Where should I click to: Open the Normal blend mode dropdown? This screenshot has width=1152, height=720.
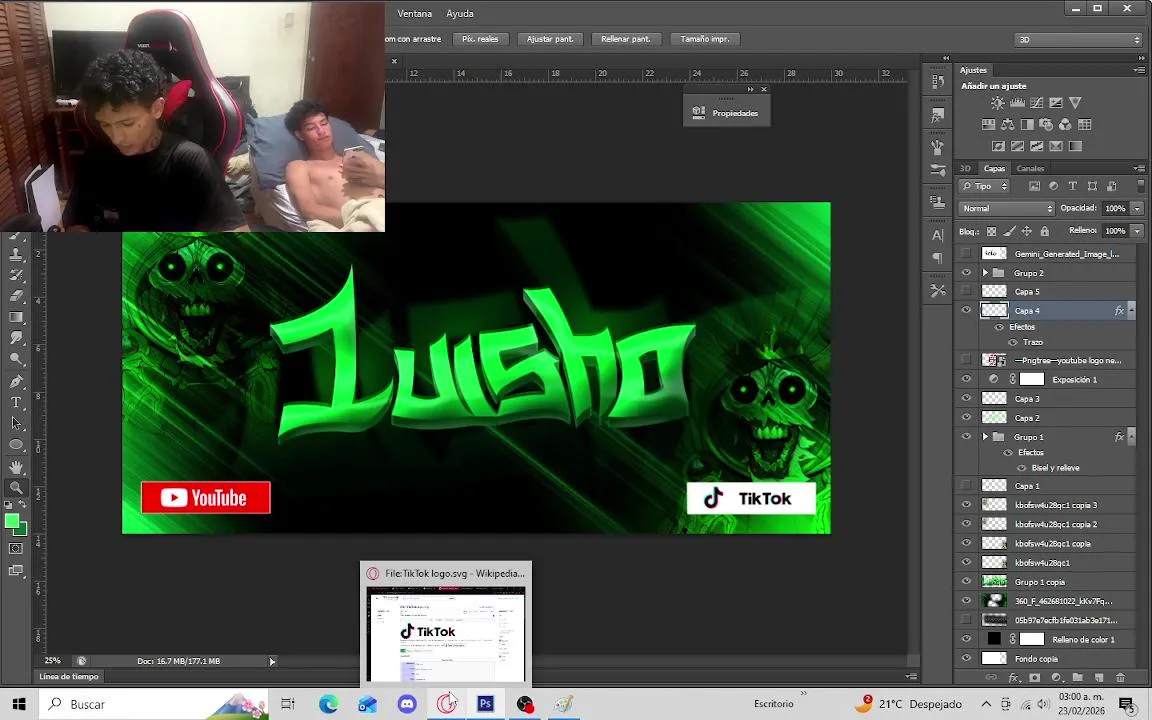pyautogui.click(x=1006, y=209)
